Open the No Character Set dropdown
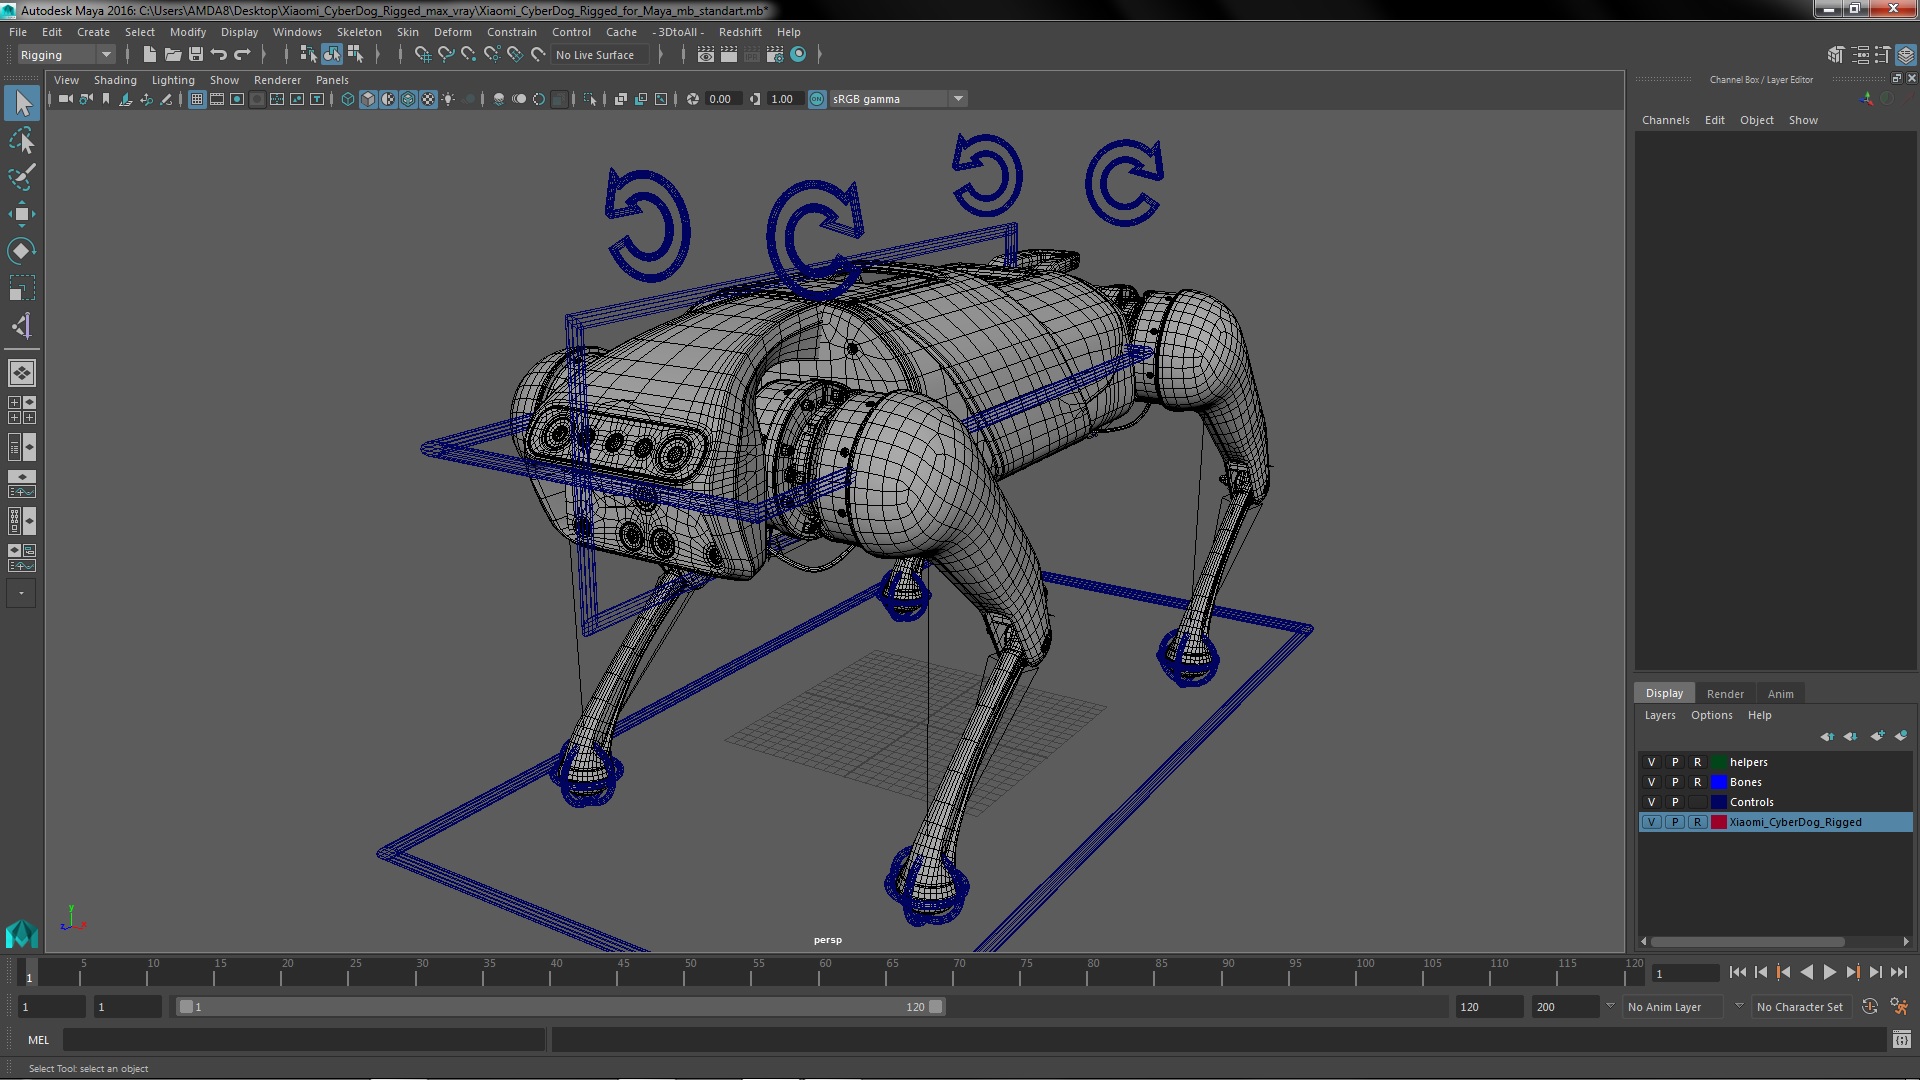1920x1080 pixels. [x=1804, y=1007]
